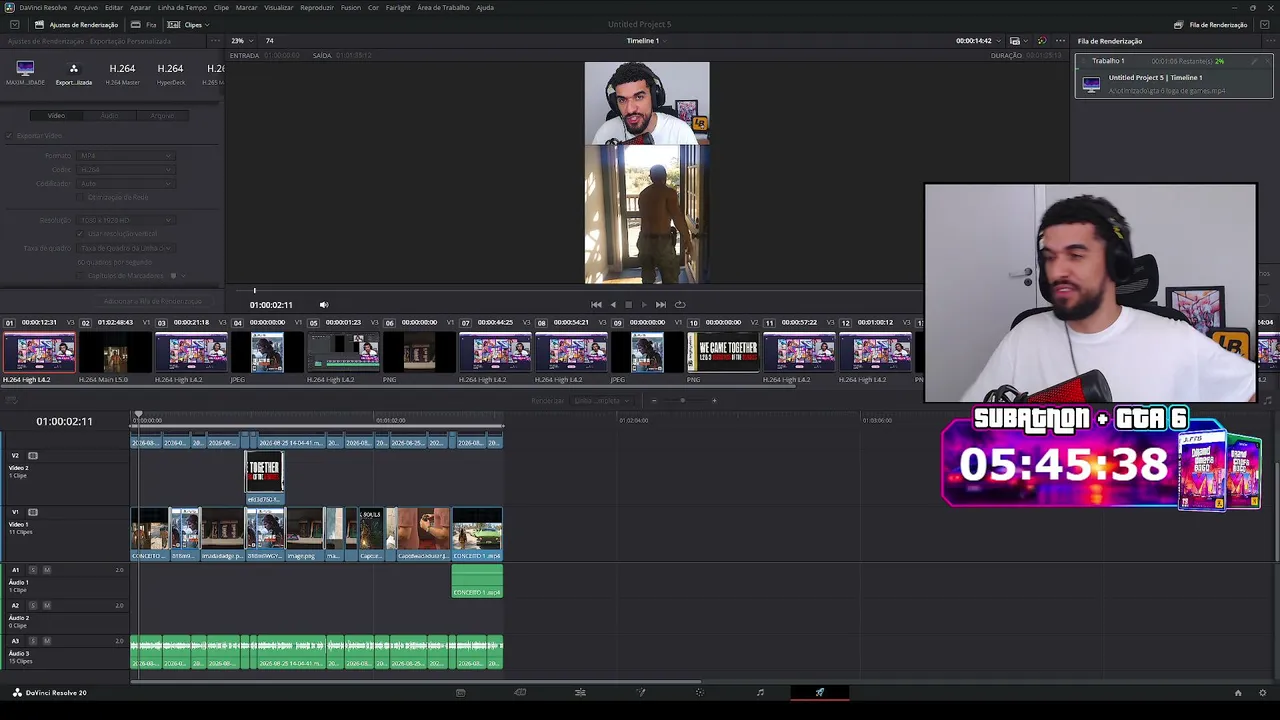Open the viewer three-dot options menu
This screenshot has width=1280, height=720.
[1060, 41]
